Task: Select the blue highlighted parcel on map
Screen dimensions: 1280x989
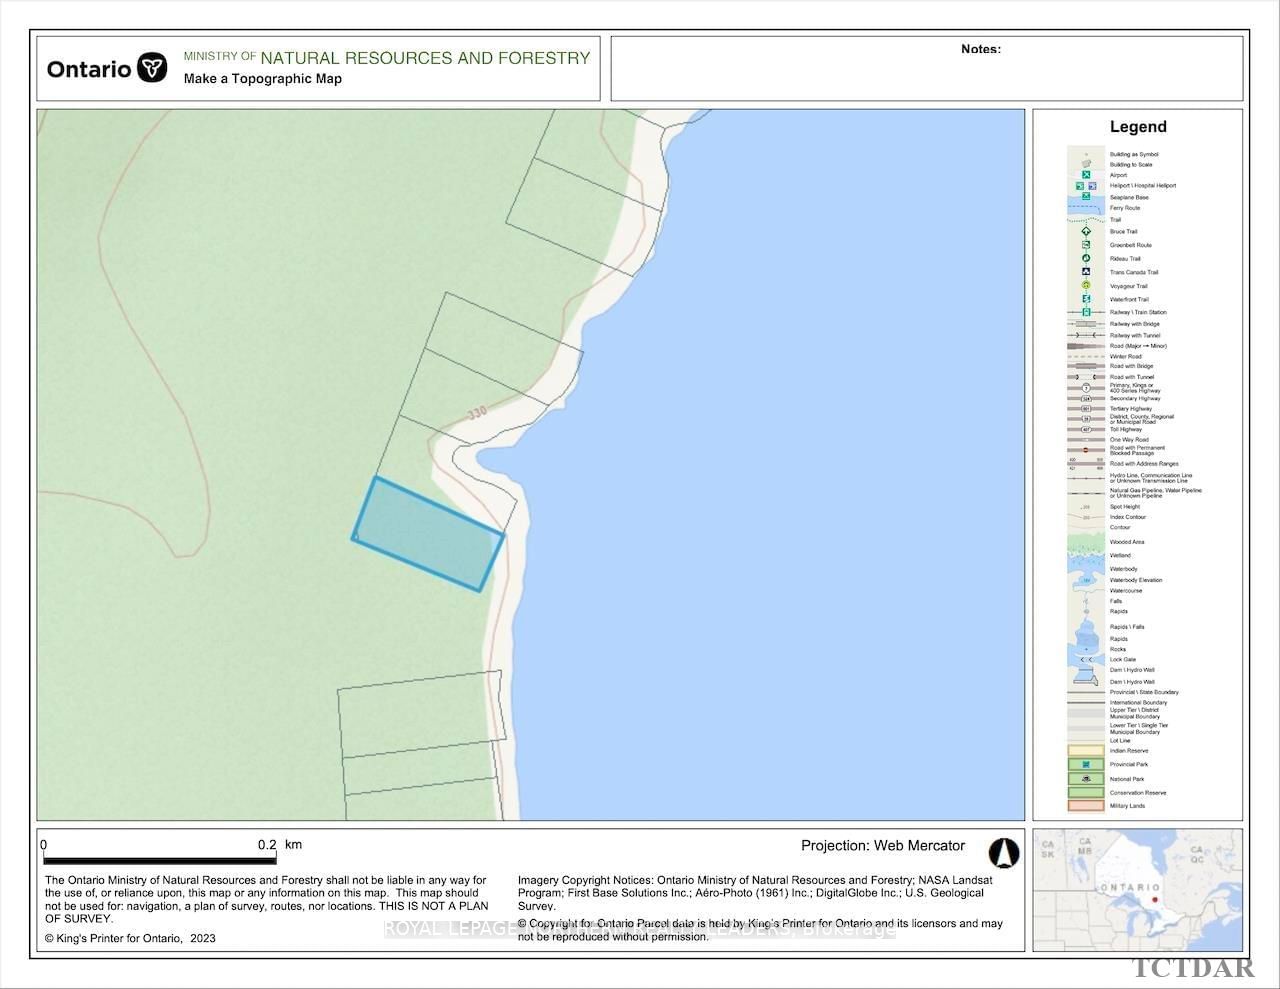Action: coord(428,535)
